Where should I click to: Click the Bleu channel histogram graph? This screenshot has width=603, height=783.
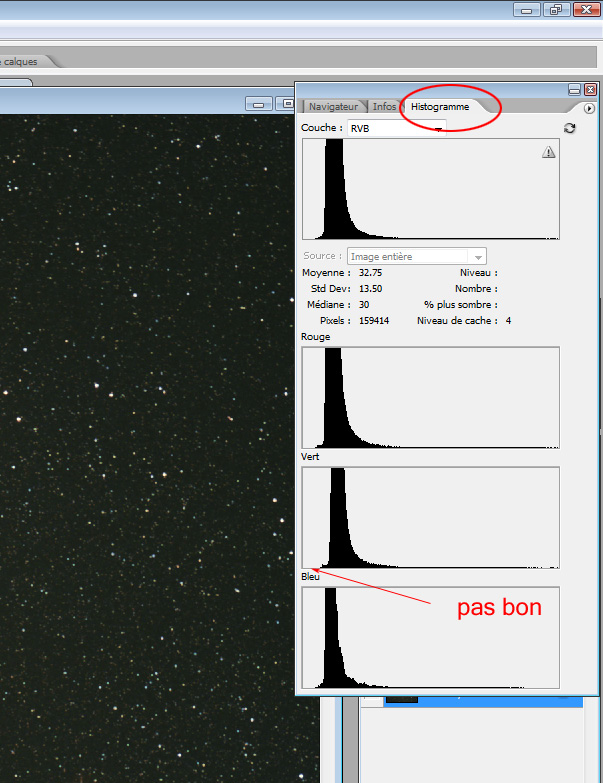(x=431, y=638)
